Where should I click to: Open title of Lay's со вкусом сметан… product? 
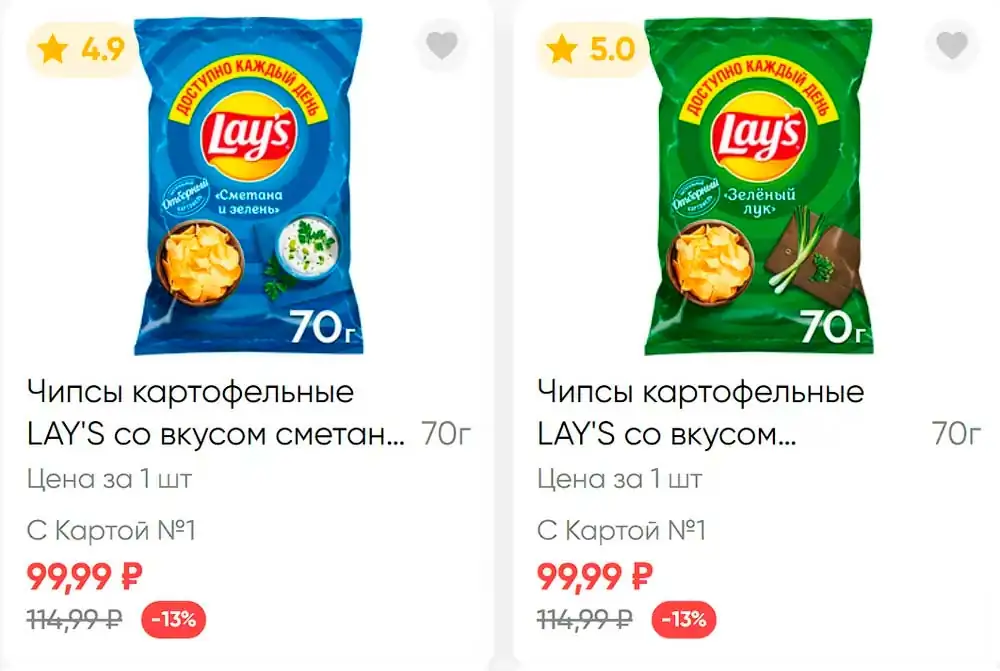pos(216,413)
